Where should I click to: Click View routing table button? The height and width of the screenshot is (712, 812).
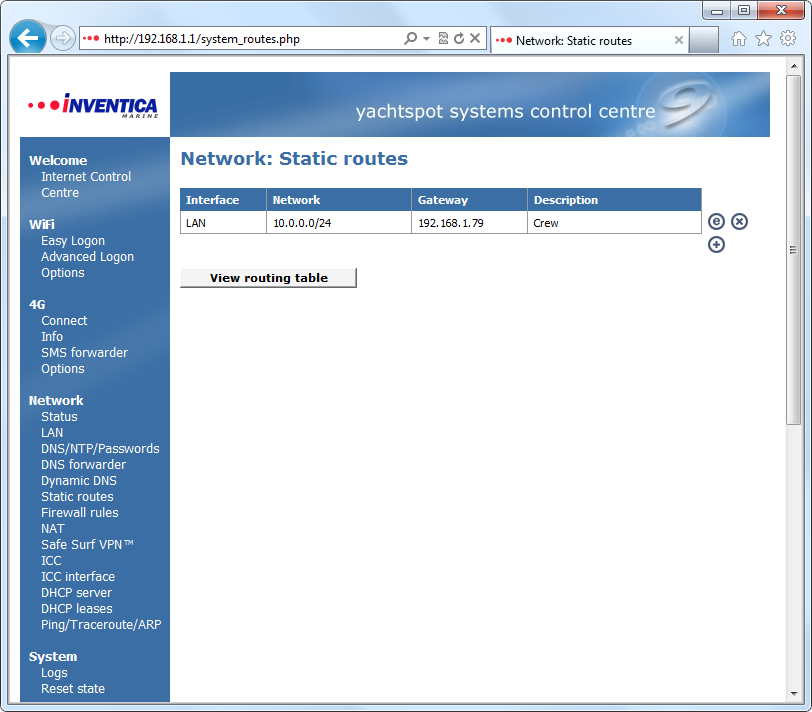click(x=268, y=278)
